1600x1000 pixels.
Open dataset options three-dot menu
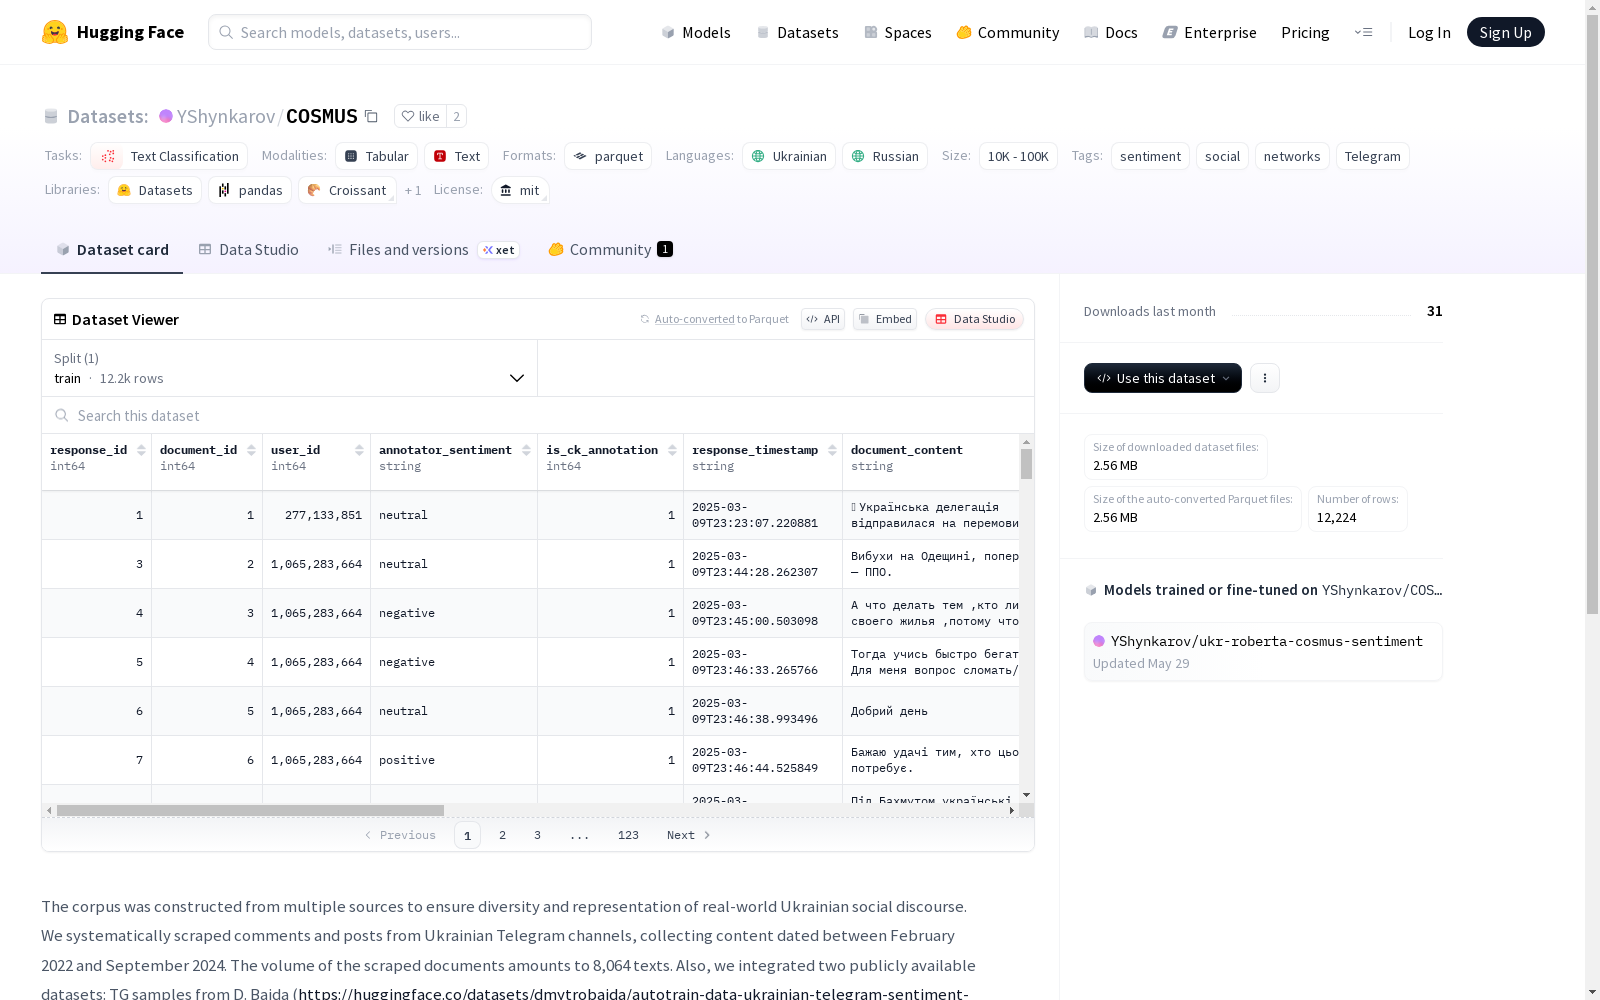coord(1265,378)
